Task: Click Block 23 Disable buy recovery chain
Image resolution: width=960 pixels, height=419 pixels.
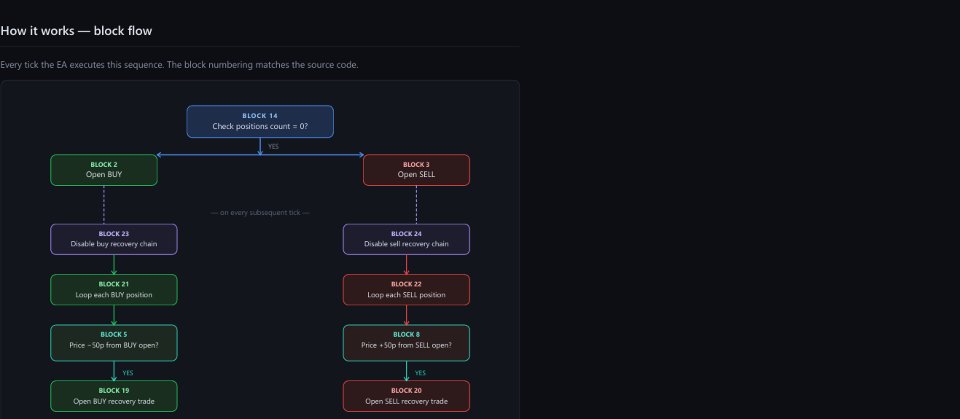Action: 114,239
